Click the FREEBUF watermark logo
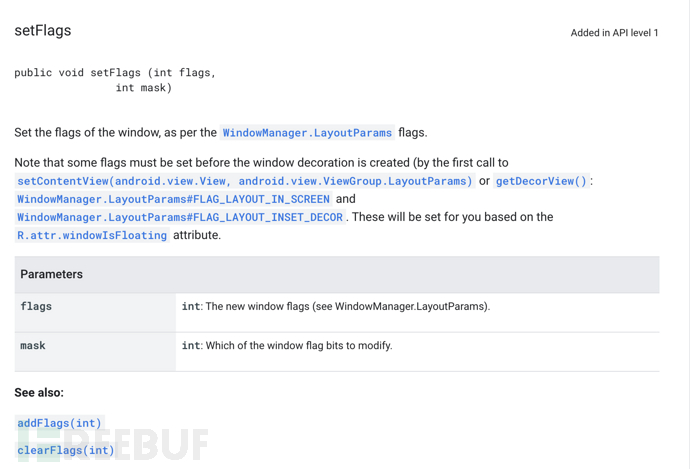690x469 pixels. [x=114, y=444]
